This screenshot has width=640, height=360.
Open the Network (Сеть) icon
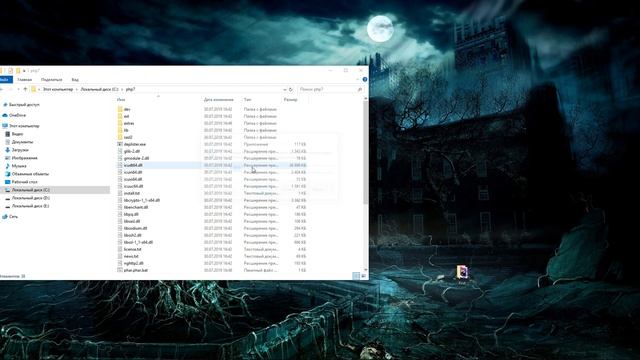[5, 217]
